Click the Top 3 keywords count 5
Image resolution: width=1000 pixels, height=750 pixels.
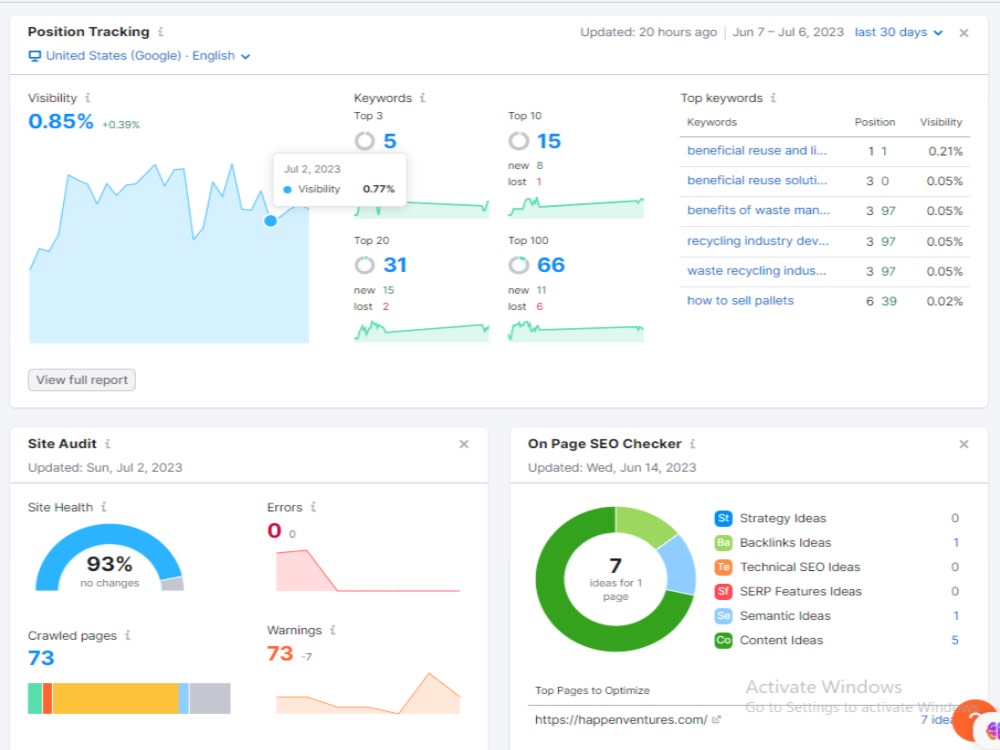[x=390, y=141]
